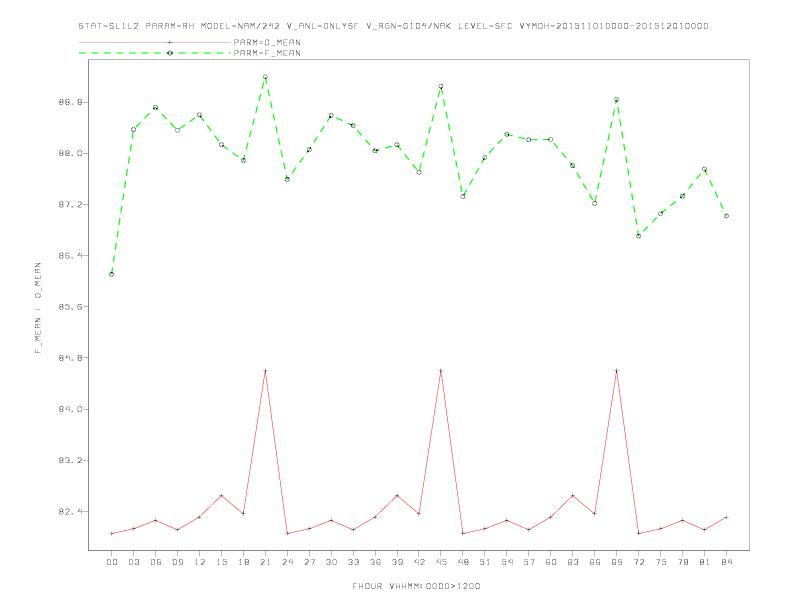Select the O_MEAN data point at hour 15
This screenshot has height=612, width=792.
[x=221, y=495]
